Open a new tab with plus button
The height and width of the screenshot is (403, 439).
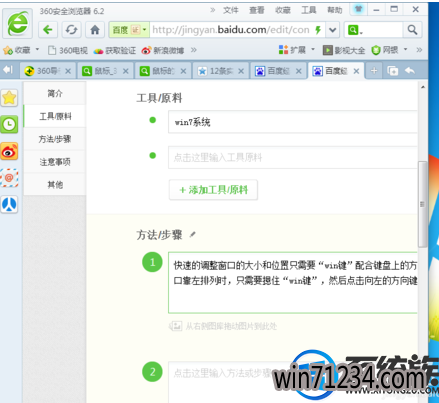click(x=374, y=71)
